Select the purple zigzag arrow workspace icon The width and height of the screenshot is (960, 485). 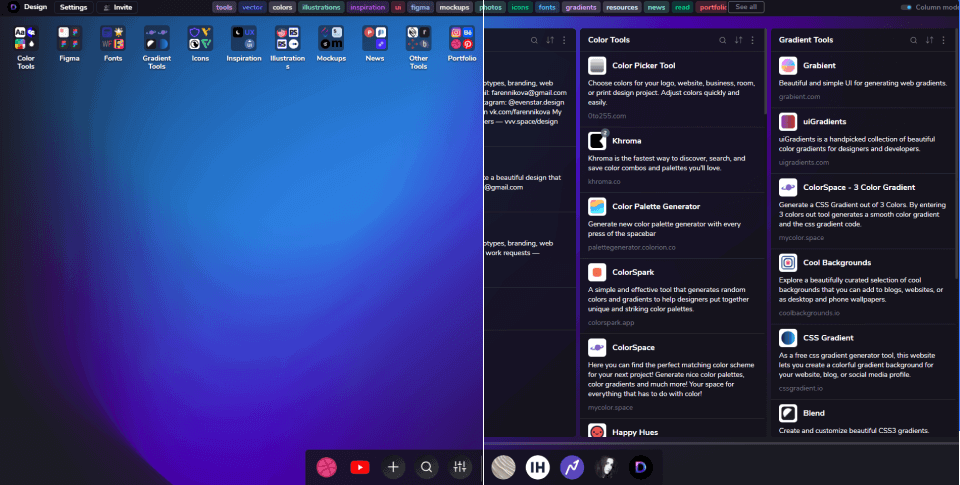[572, 468]
